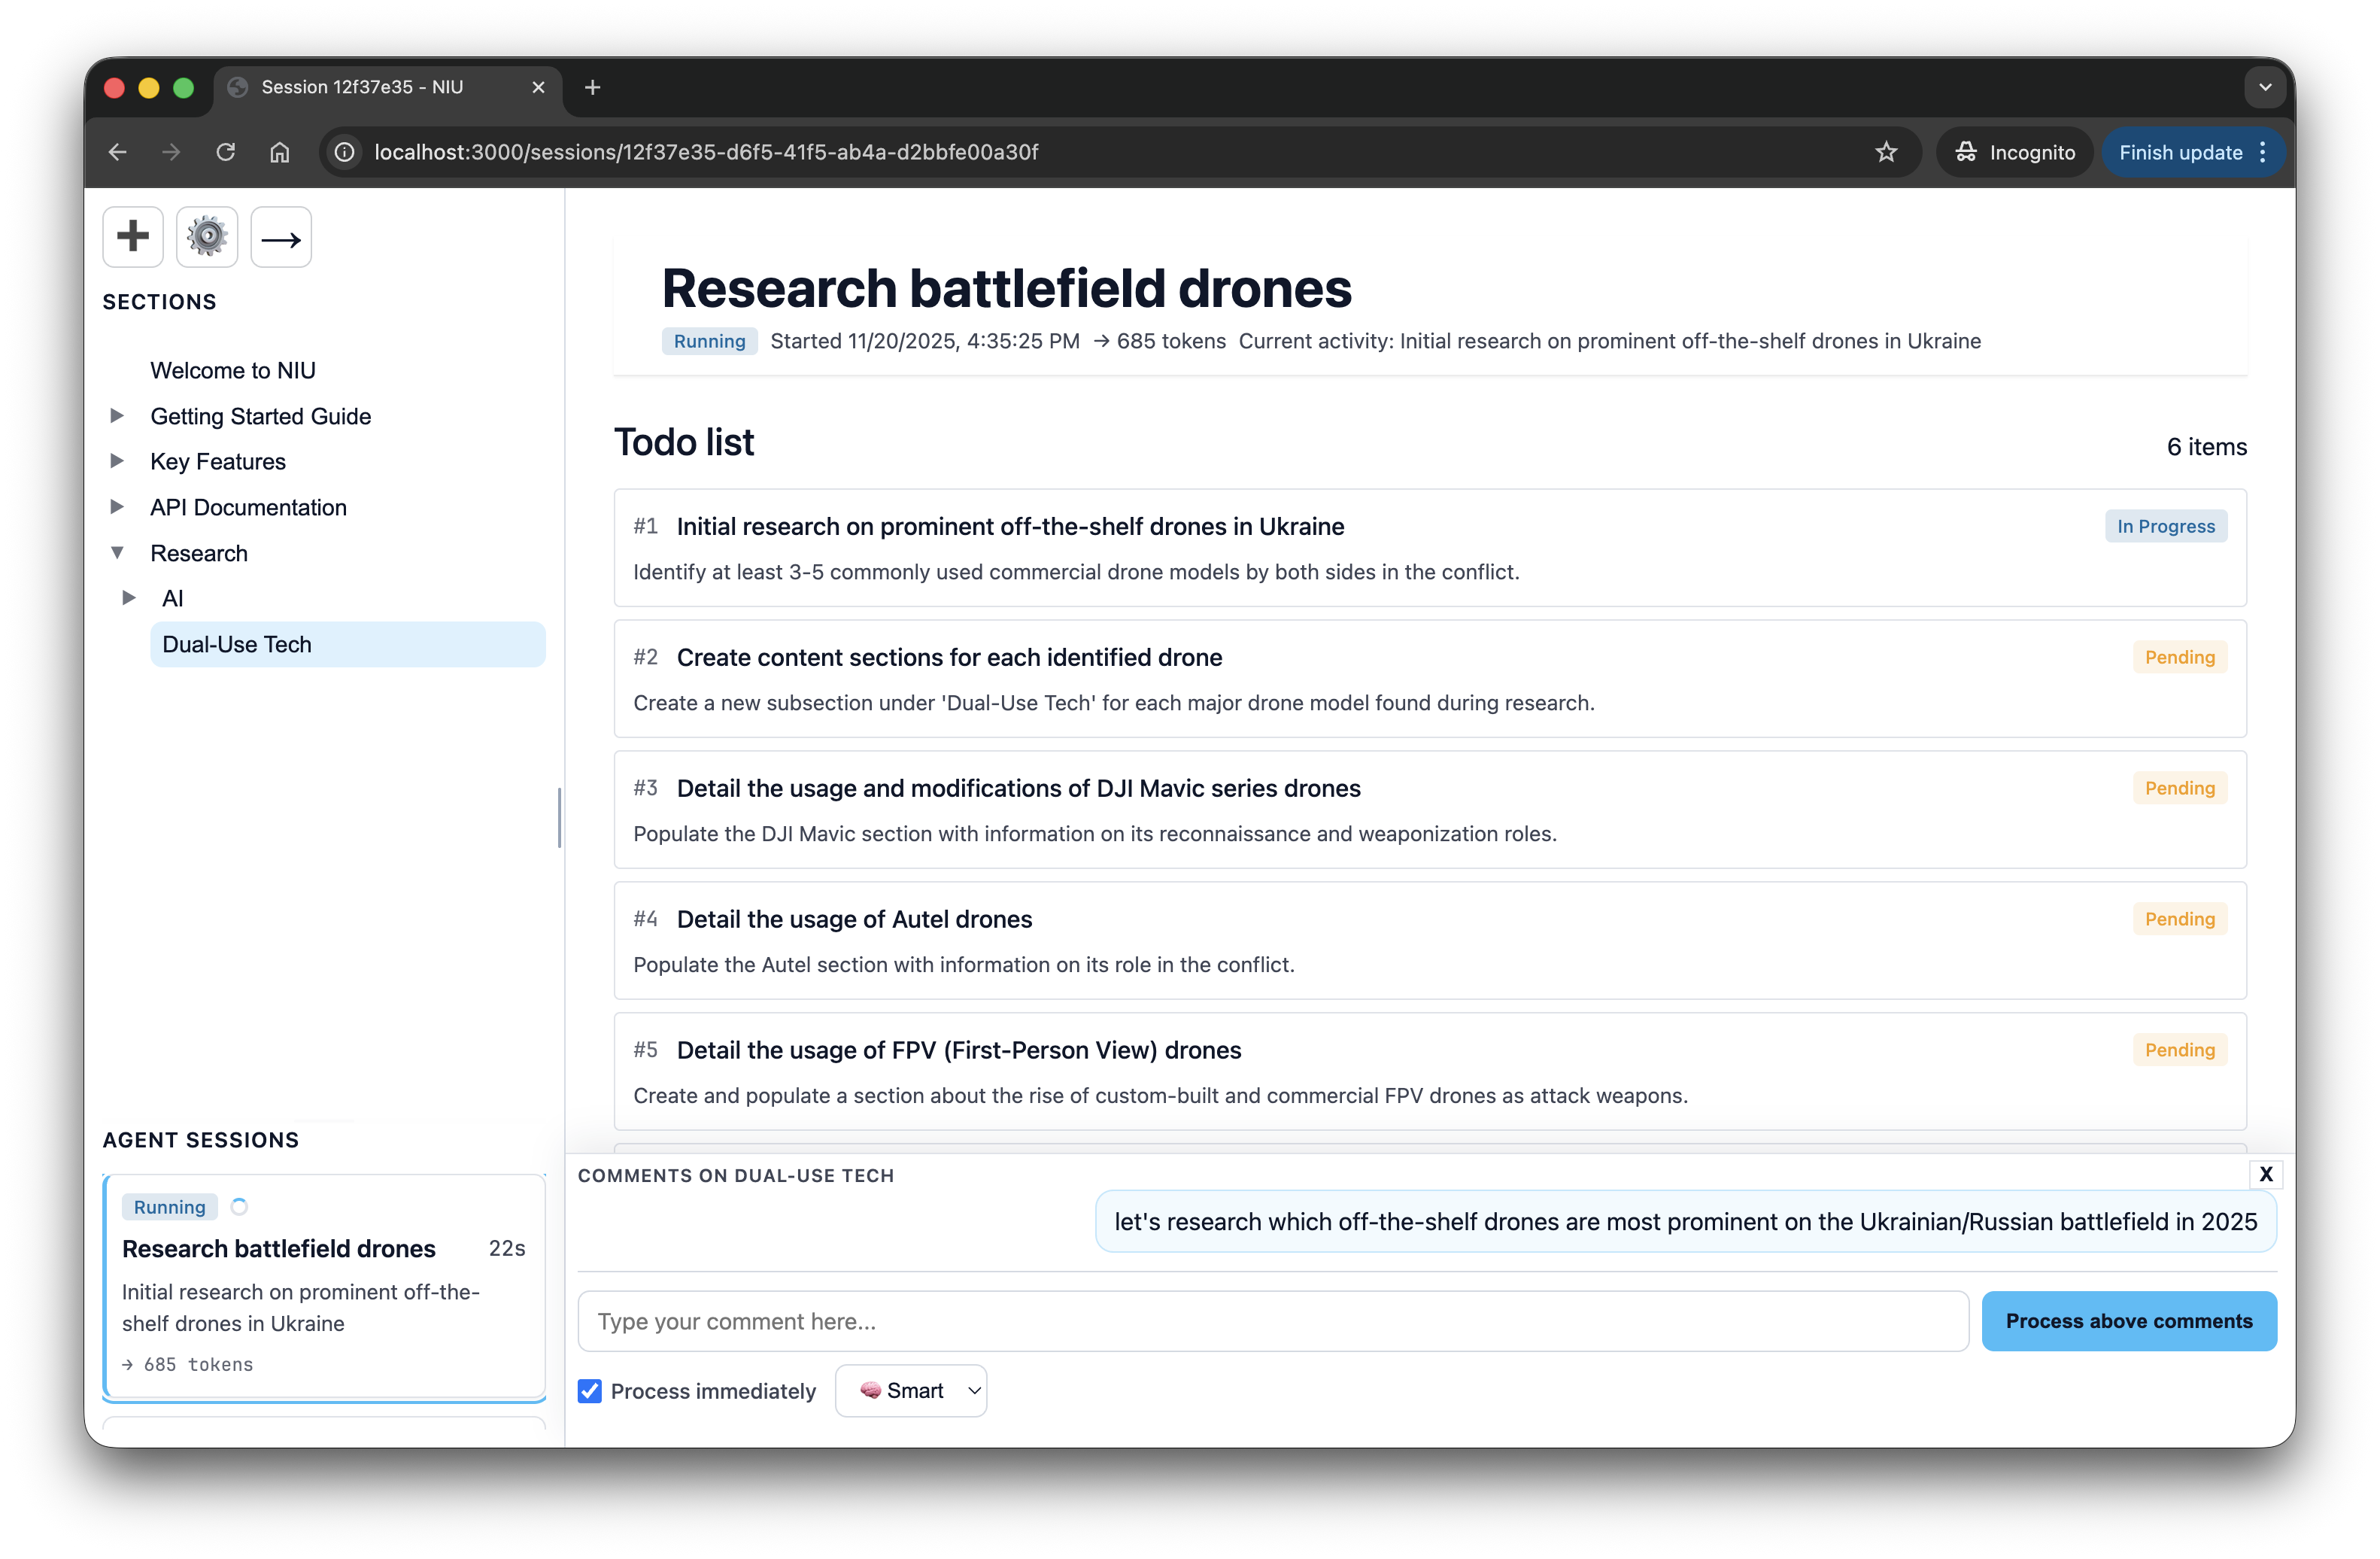The height and width of the screenshot is (1559, 2380).
Task: Open a new browser tab
Action: (593, 87)
